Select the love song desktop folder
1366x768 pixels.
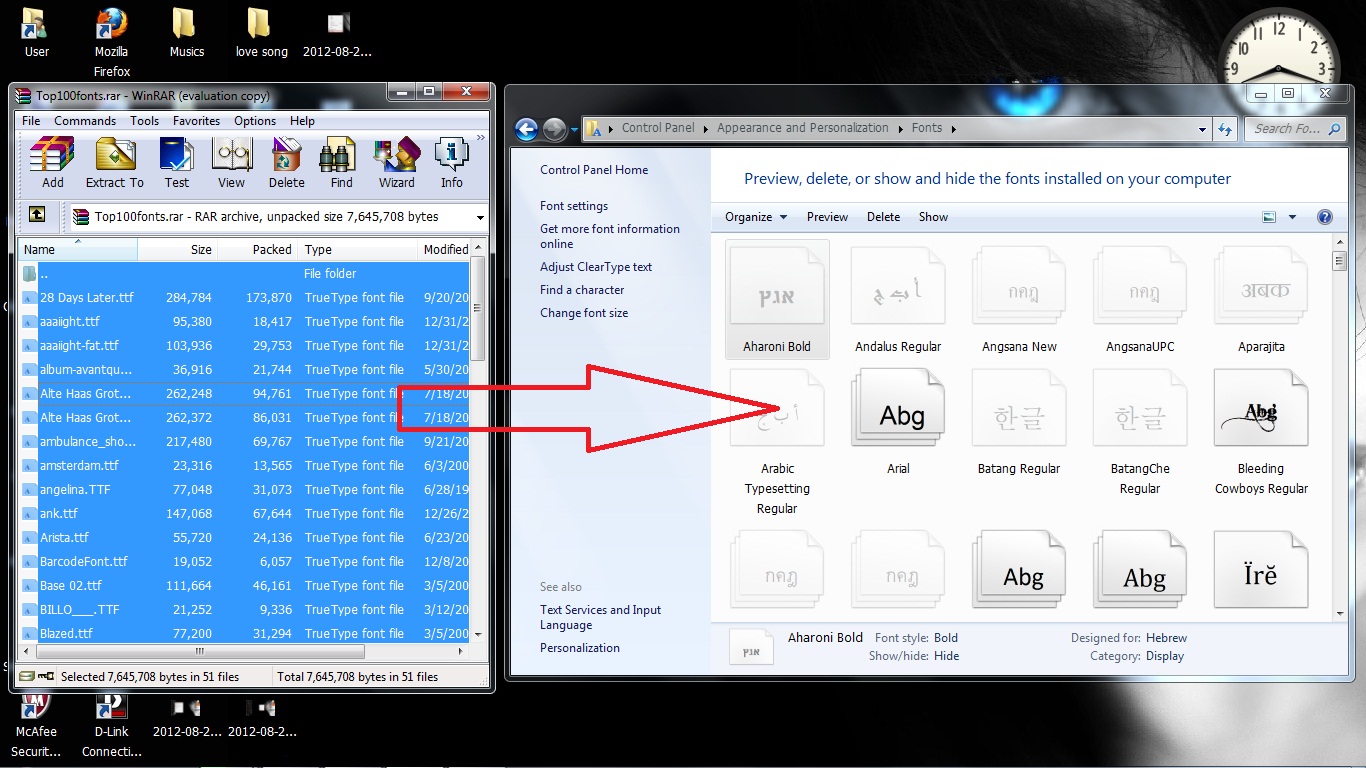[261, 34]
